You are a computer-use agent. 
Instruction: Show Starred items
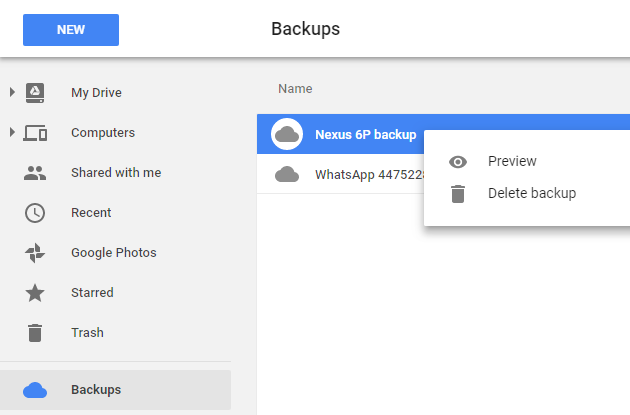92,292
